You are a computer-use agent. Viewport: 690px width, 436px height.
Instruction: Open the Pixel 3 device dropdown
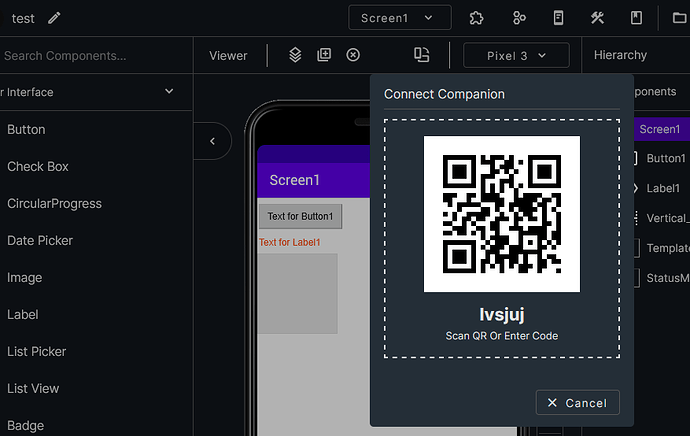(516, 55)
